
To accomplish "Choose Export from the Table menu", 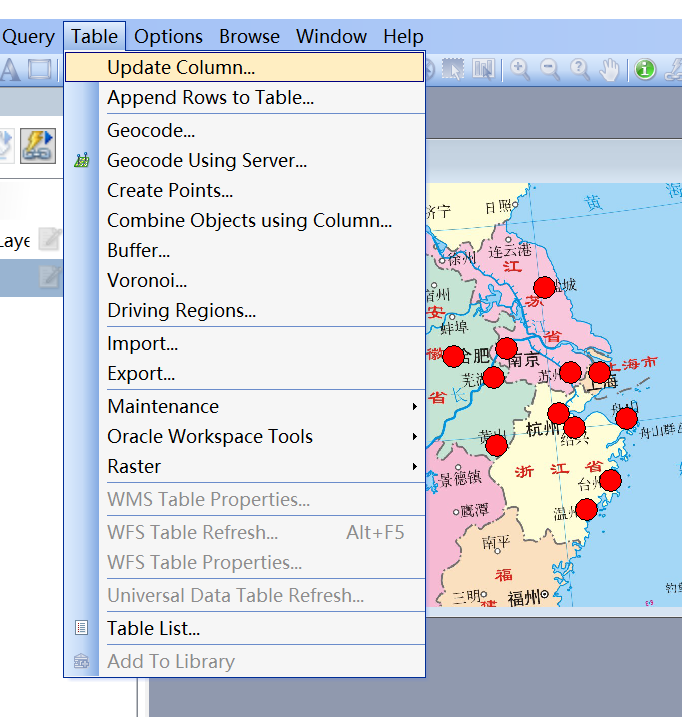I will point(141,374).
